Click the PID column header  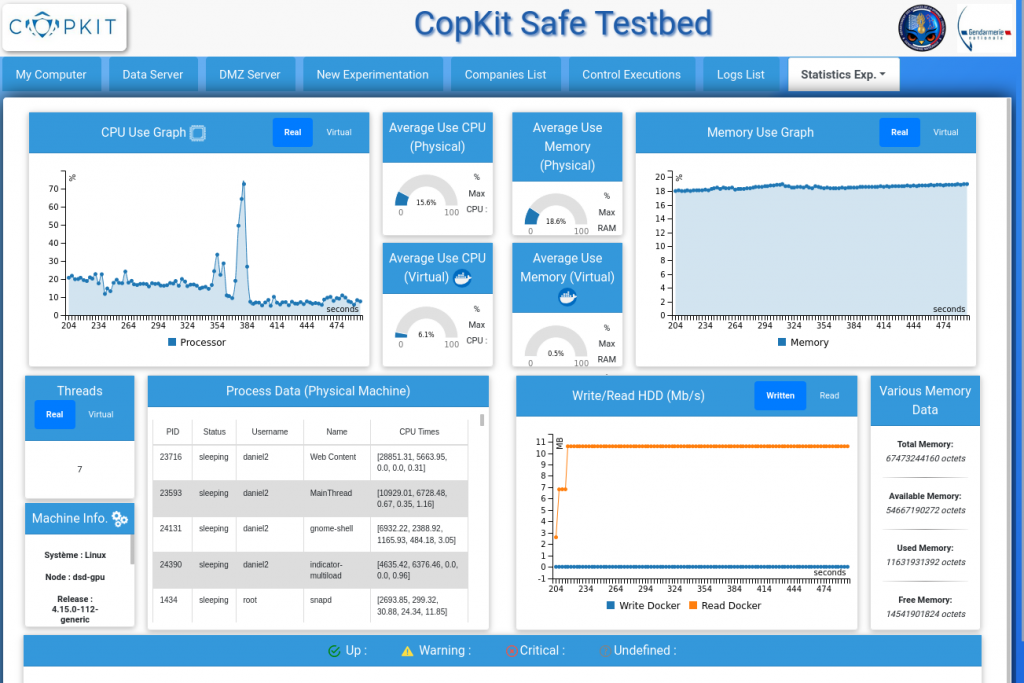tap(172, 432)
